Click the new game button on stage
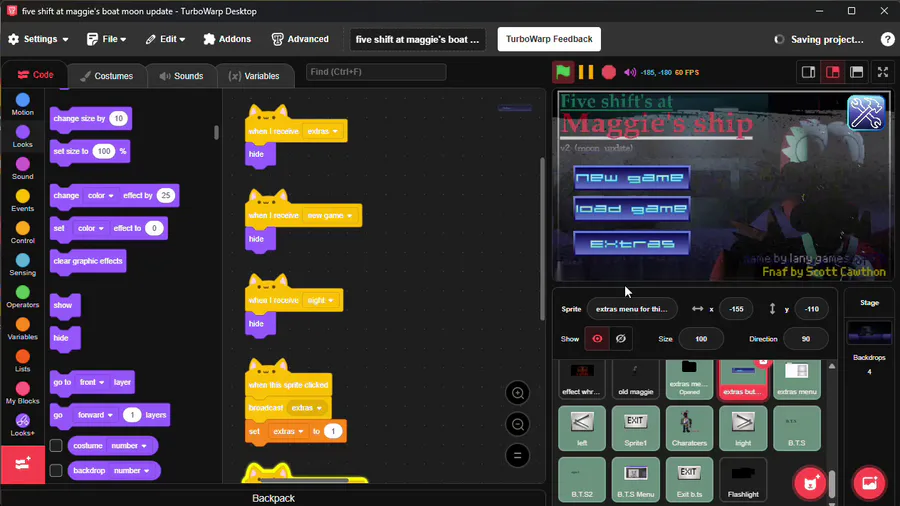 (631, 177)
